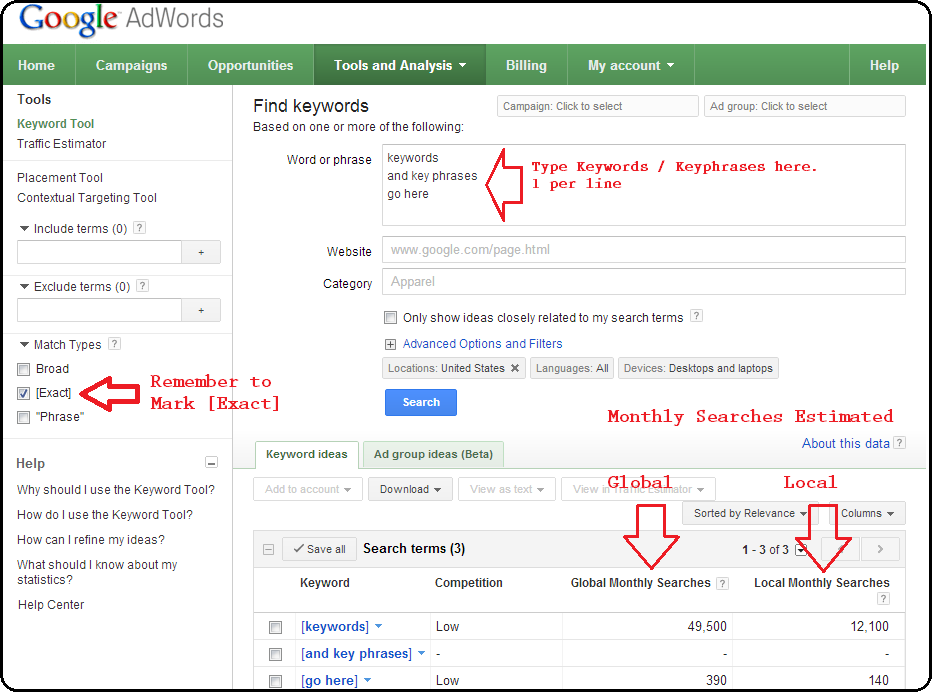Open the Add to account dropdown
Viewport: 932px width, 692px height.
point(308,489)
